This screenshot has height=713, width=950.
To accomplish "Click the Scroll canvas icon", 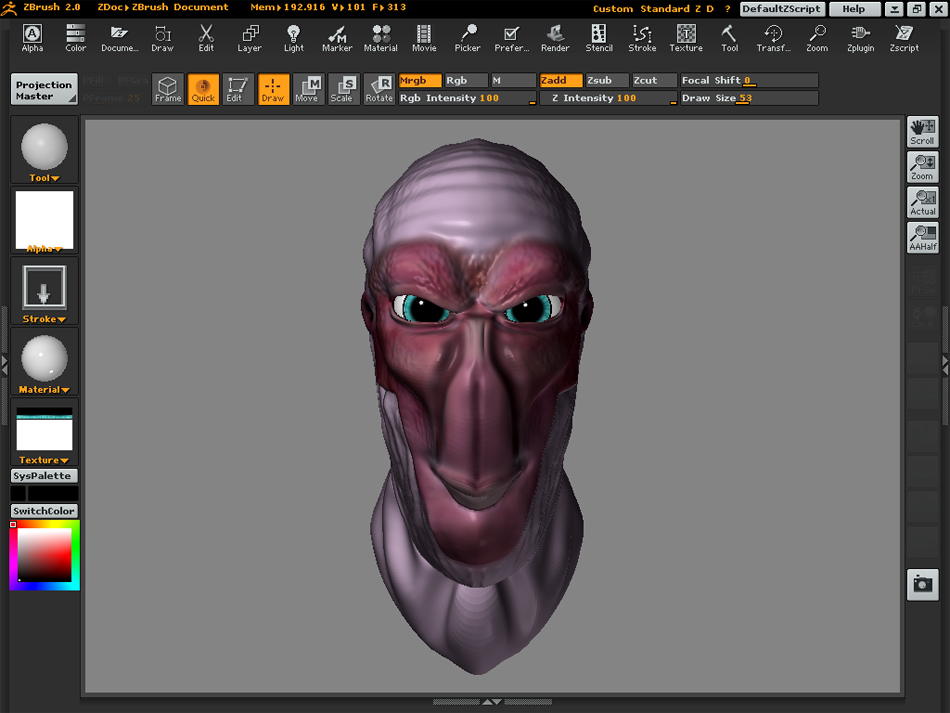I will point(922,131).
